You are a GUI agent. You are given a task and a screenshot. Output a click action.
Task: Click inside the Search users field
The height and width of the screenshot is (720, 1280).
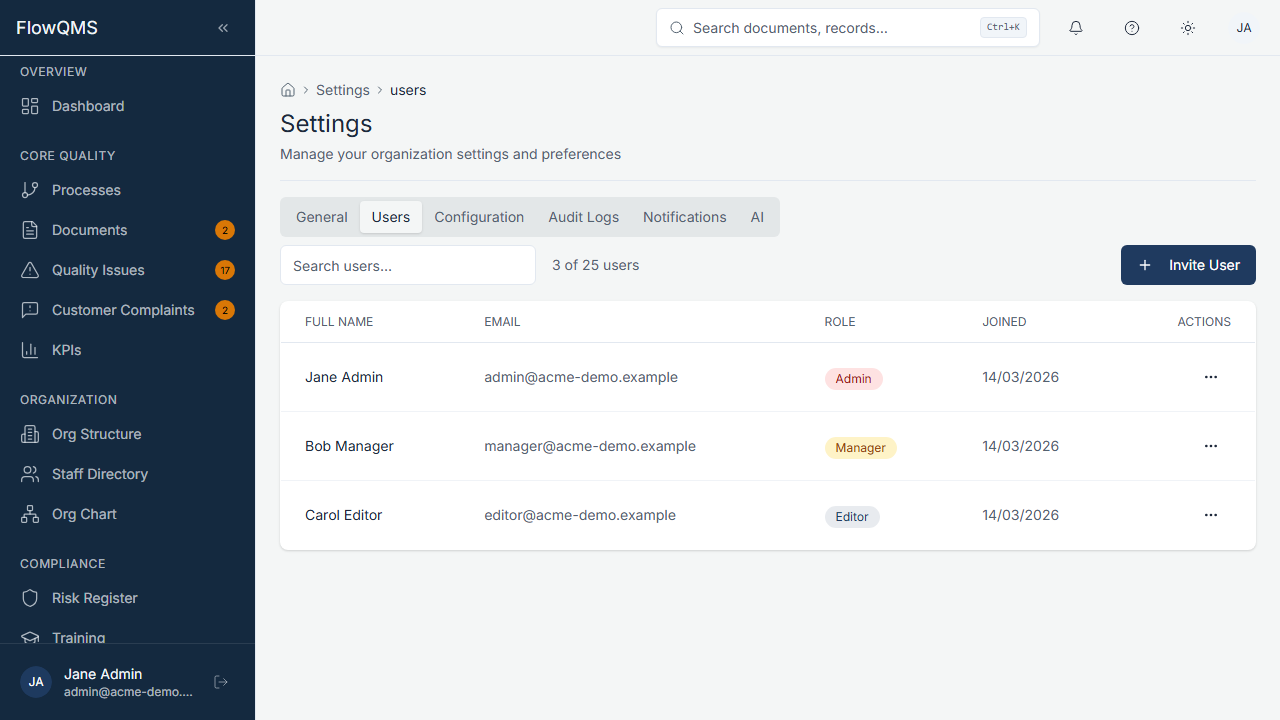(407, 265)
